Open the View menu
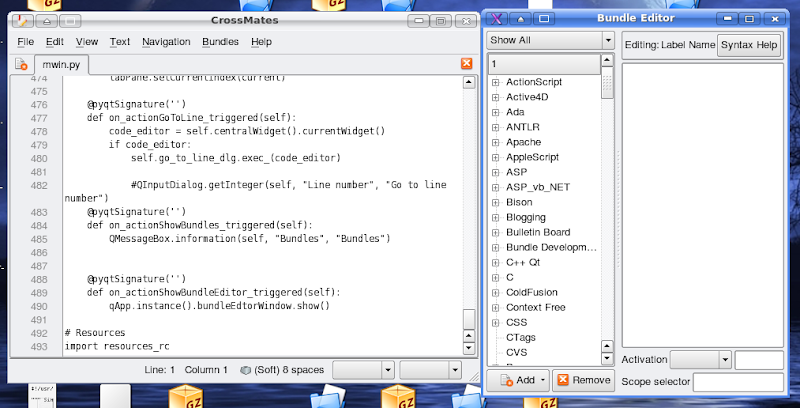The height and width of the screenshot is (408, 800). 87,42
